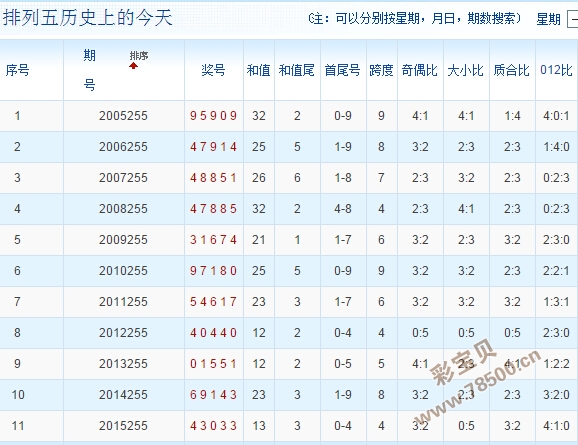
Task: Click the 012比 column header
Action: pos(556,70)
